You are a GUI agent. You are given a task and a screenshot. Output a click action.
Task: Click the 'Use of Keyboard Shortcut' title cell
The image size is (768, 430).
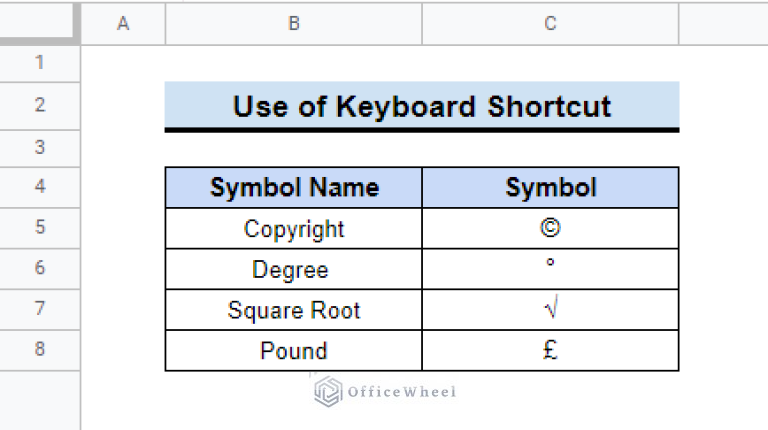tap(422, 106)
